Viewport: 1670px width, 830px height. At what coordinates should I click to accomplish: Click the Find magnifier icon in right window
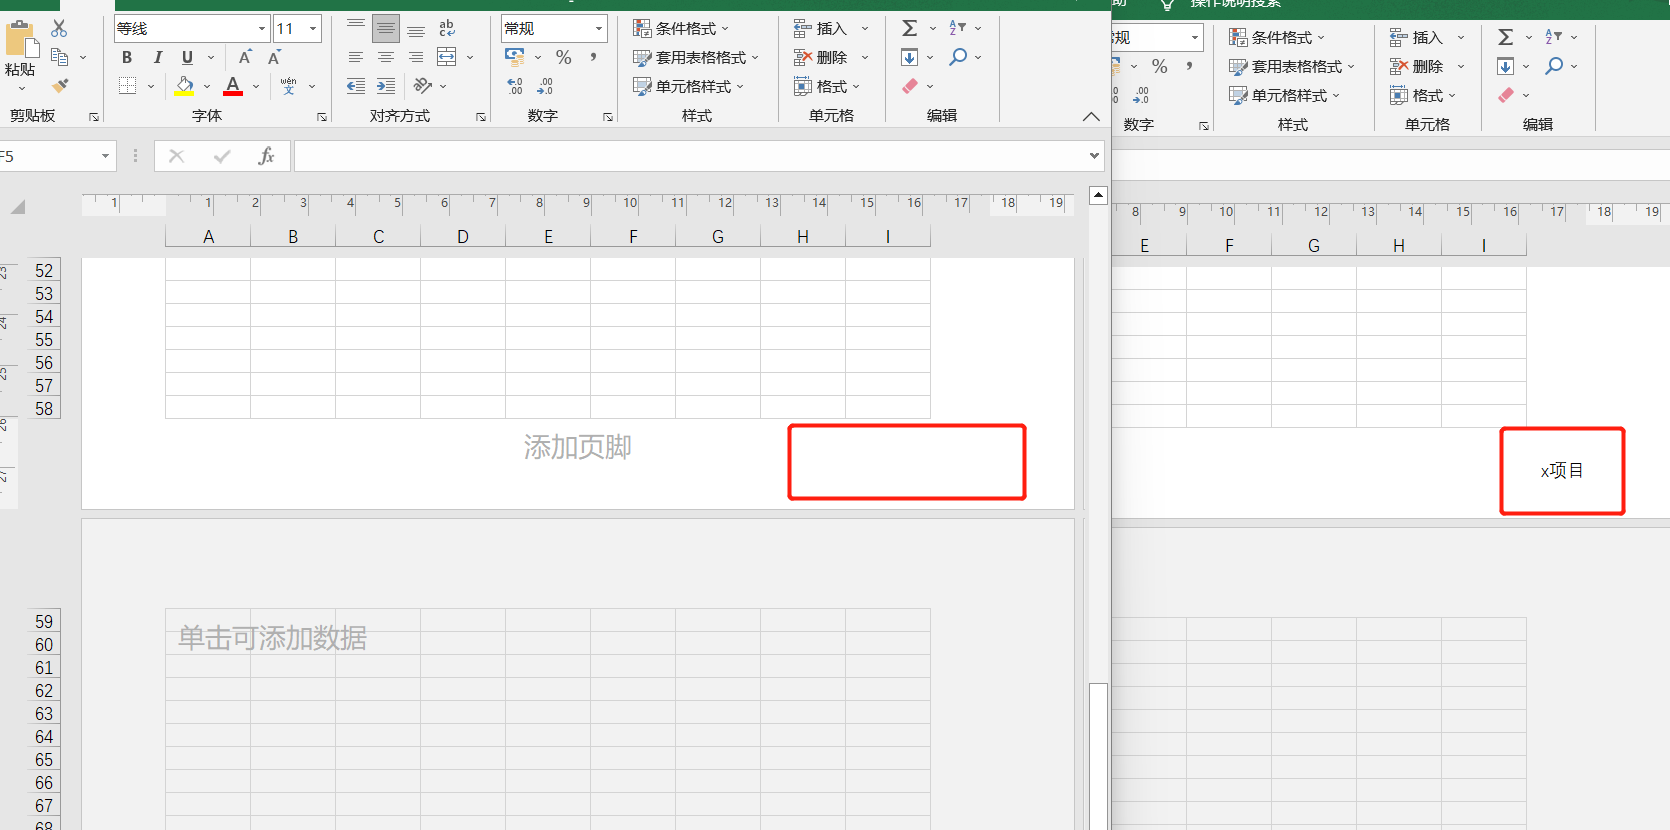pyautogui.click(x=1554, y=66)
